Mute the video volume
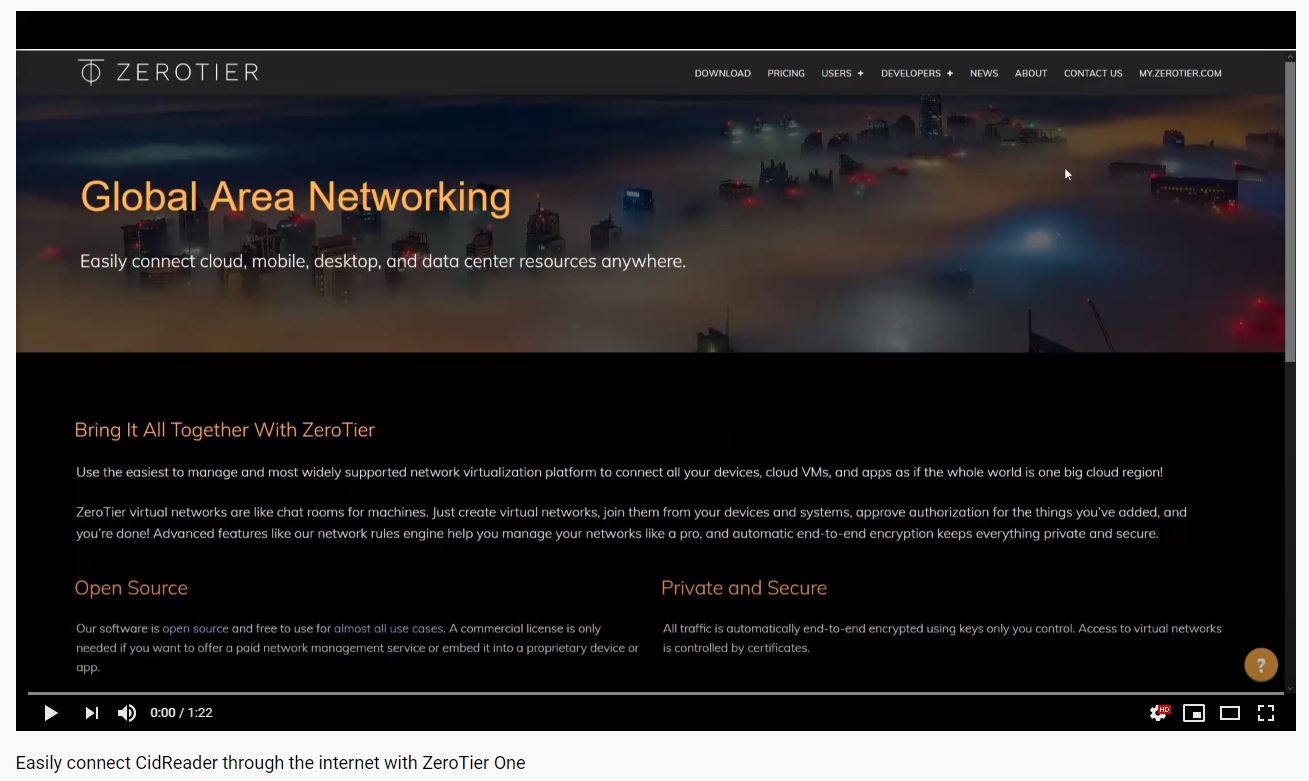The width and height of the screenshot is (1309, 781). pyautogui.click(x=127, y=713)
